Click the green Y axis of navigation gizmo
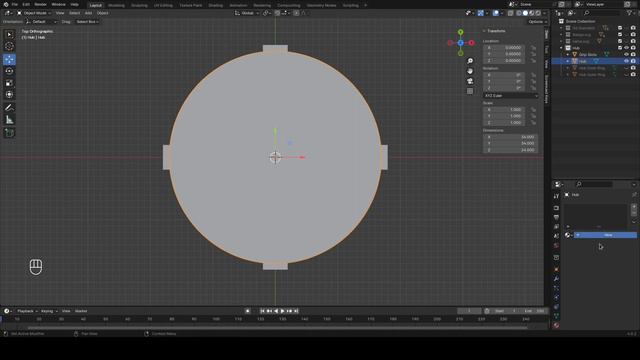Image resolution: width=640 pixels, height=360 pixels. 460,32
